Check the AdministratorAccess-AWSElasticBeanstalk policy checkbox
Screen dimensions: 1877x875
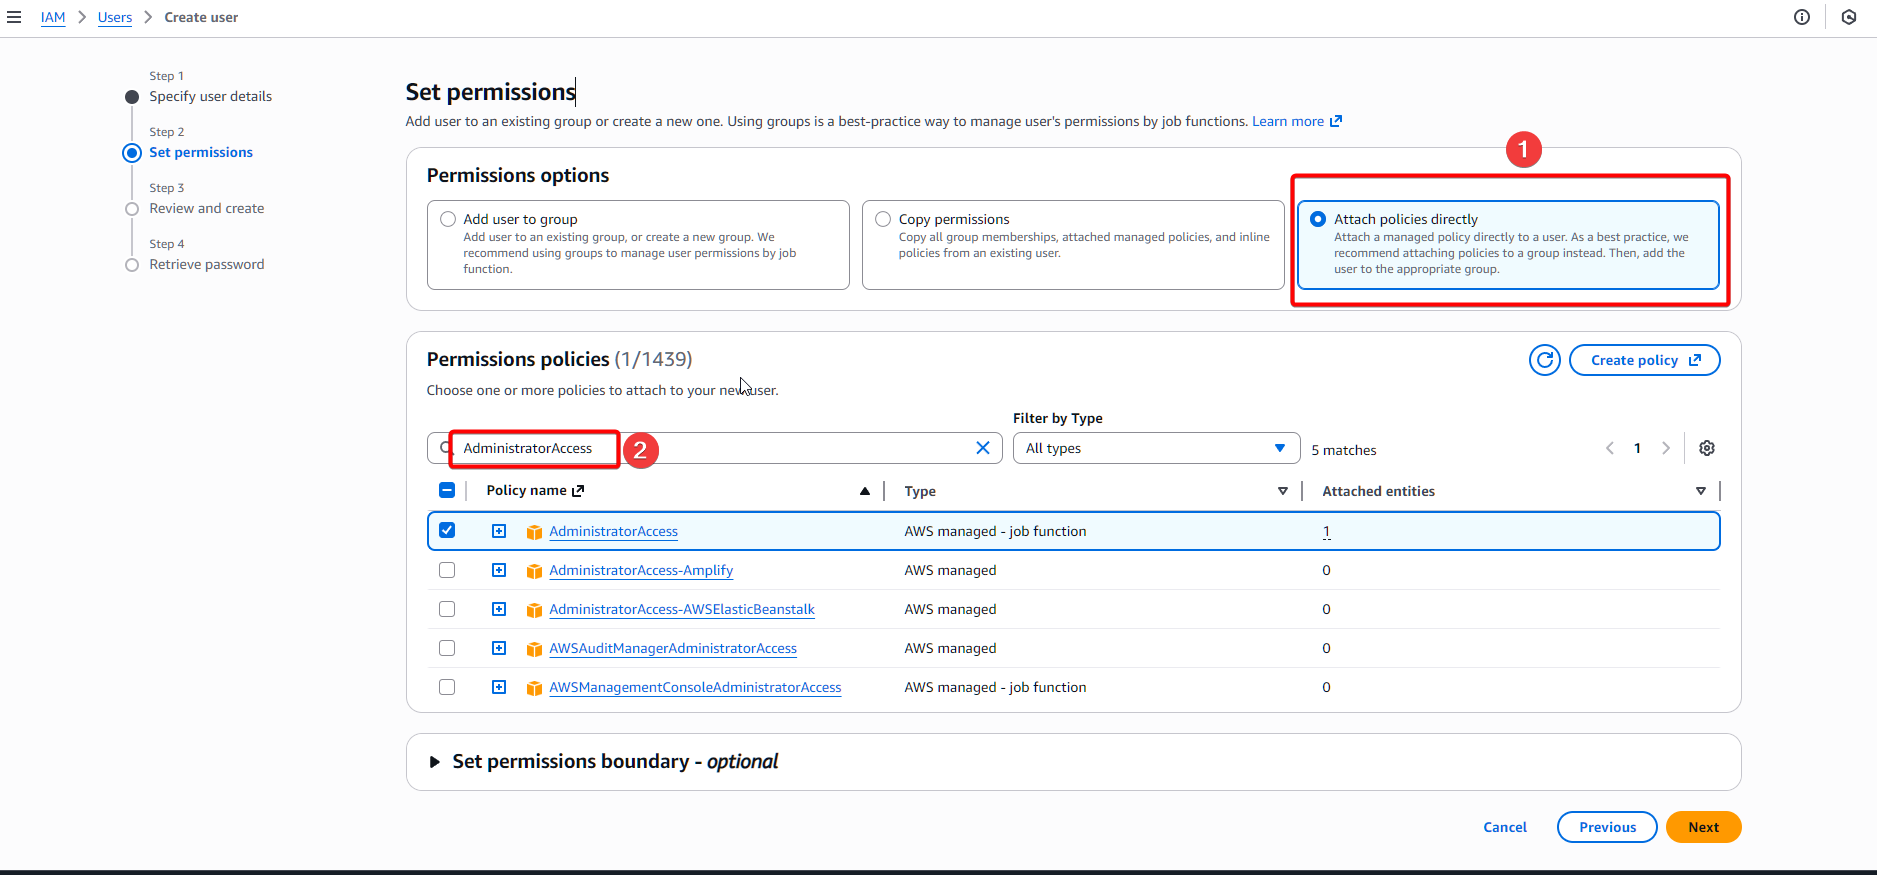point(447,609)
